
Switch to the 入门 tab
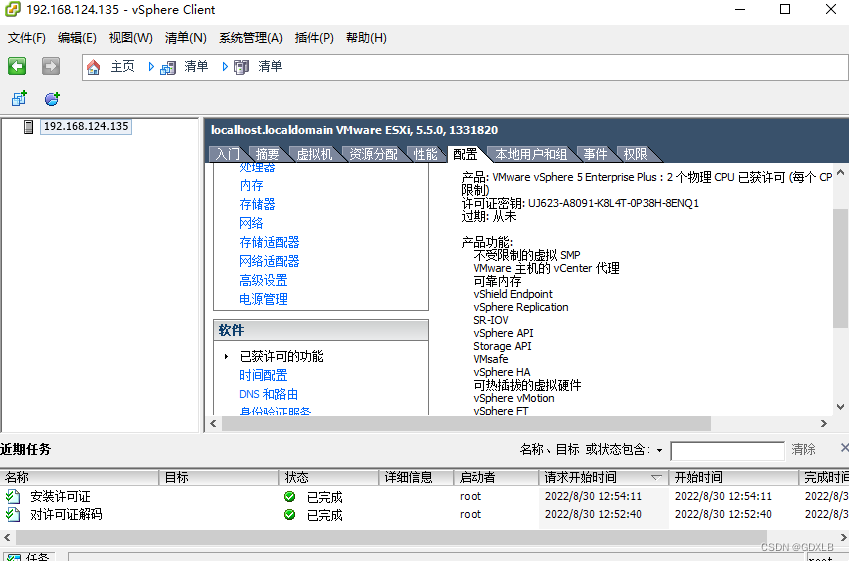227,154
